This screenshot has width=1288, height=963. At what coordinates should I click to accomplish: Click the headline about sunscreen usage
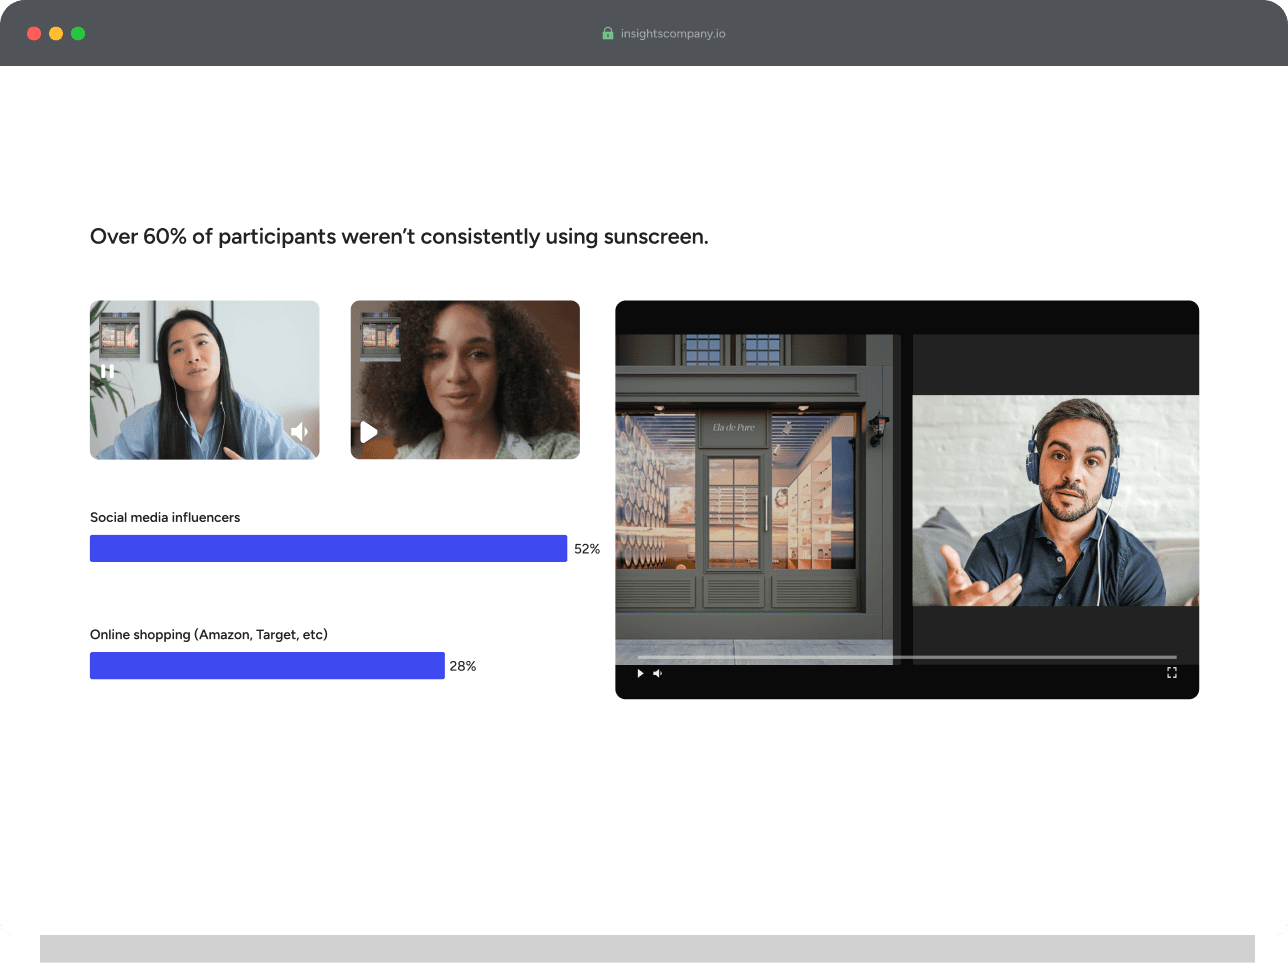click(x=399, y=236)
